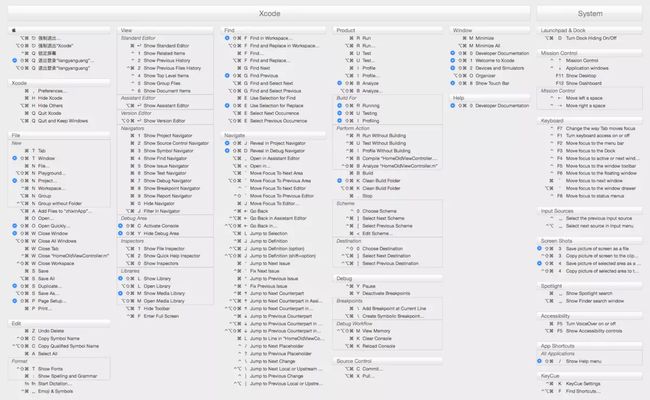This screenshot has width=650, height=400.
Task: Click the Debug menu section header
Action: click(x=388, y=279)
